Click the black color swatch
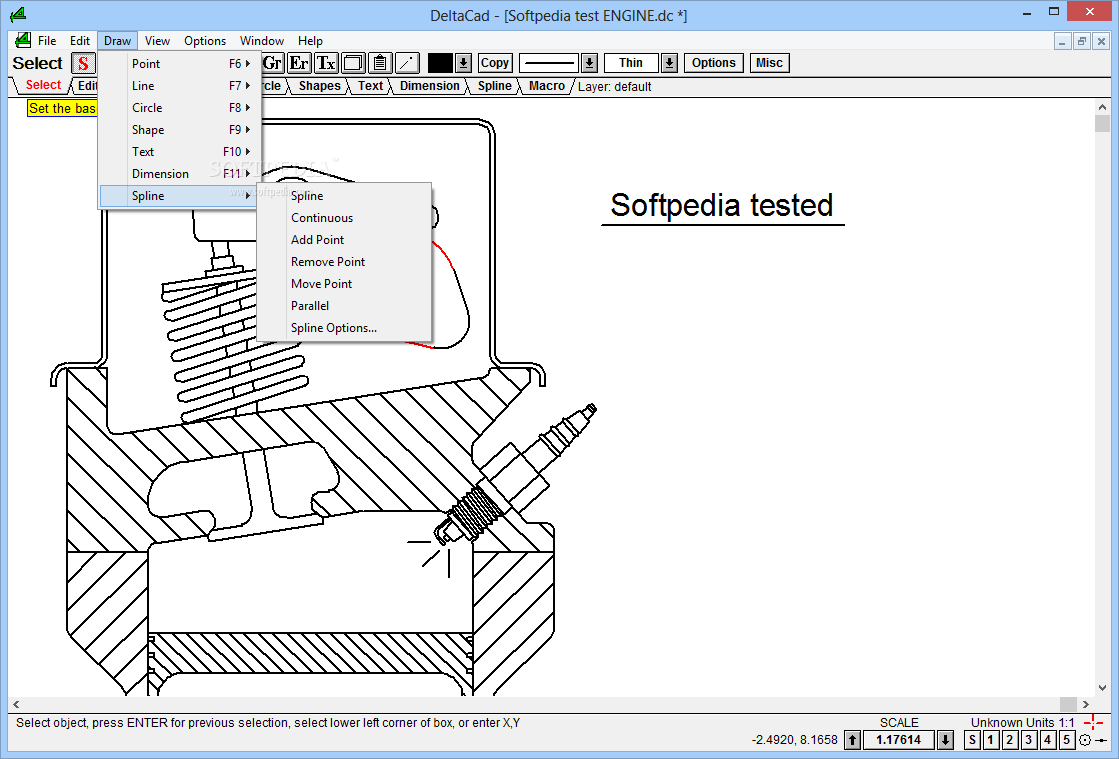Screen dimensions: 1119x759 click(x=440, y=63)
